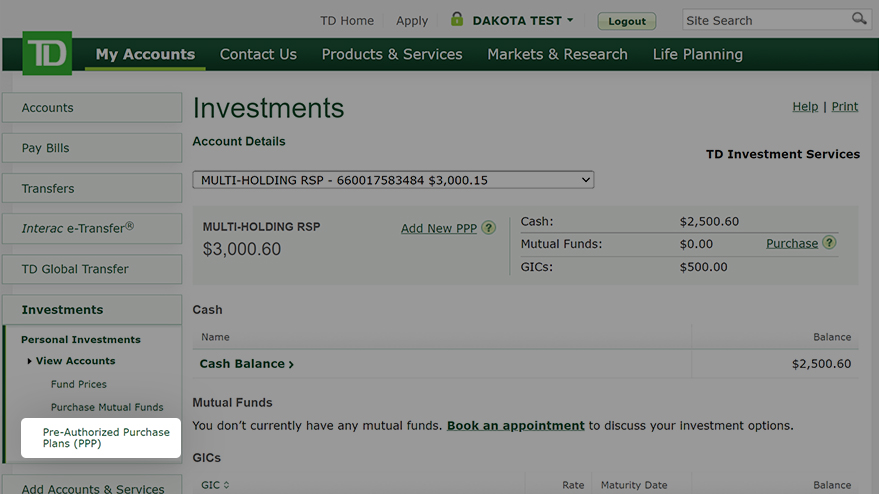The image size is (879, 494).
Task: Select Investments in the sidebar
Action: click(x=92, y=310)
